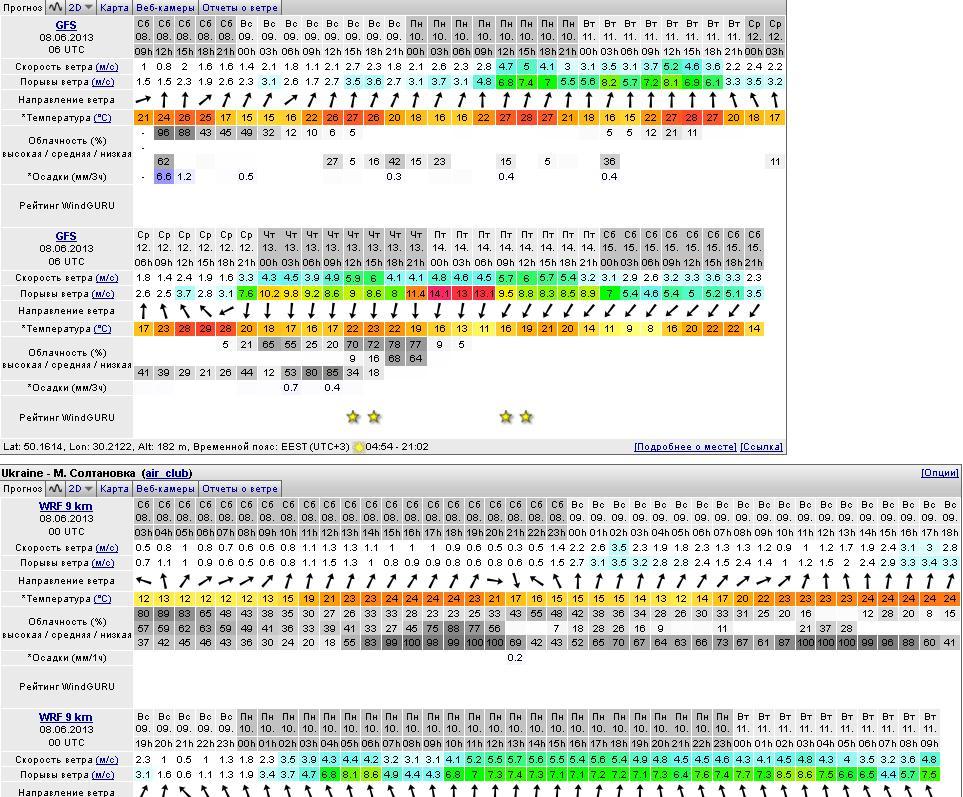Open the Подробнее о месте link
Viewport: 963px width, 797px height.
pos(685,447)
